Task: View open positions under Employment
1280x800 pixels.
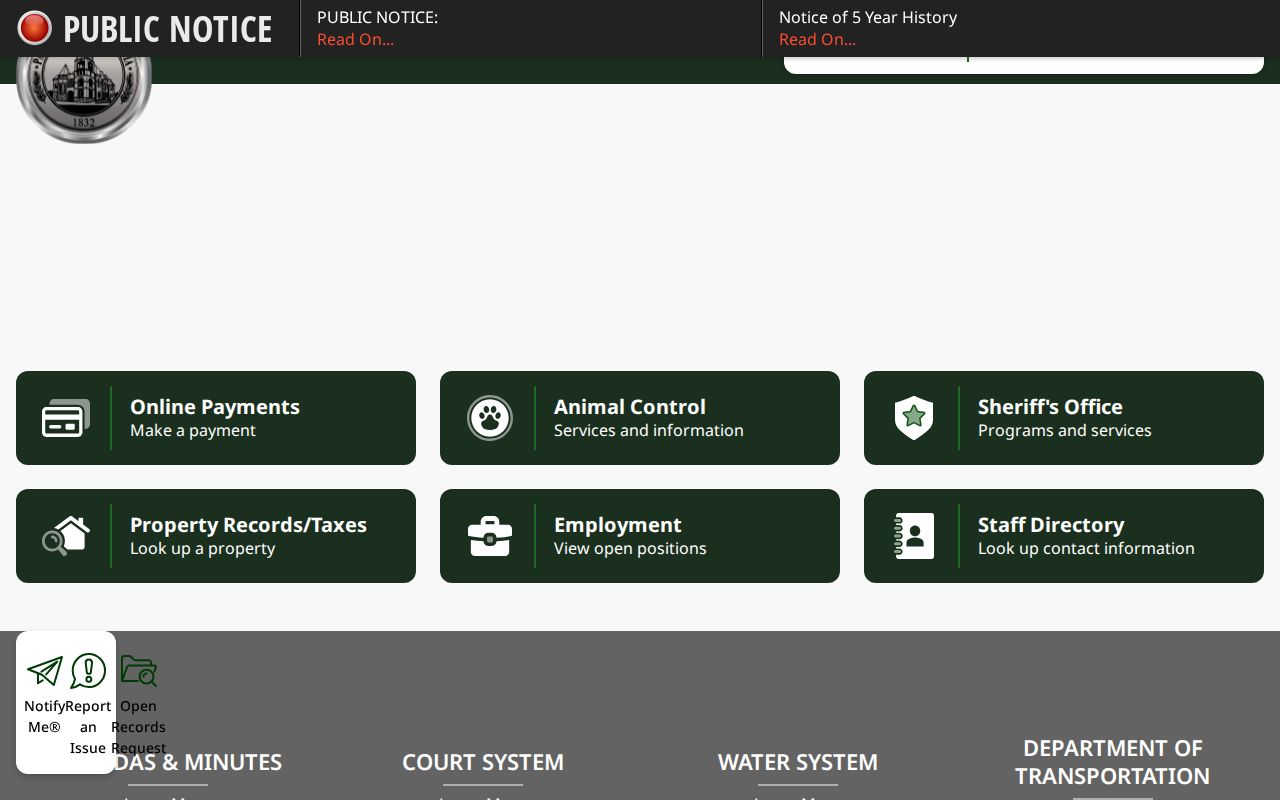Action: click(640, 536)
